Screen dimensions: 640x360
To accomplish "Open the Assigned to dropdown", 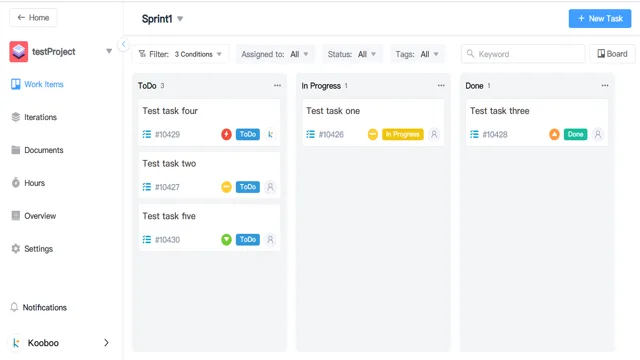I will click(x=275, y=54).
